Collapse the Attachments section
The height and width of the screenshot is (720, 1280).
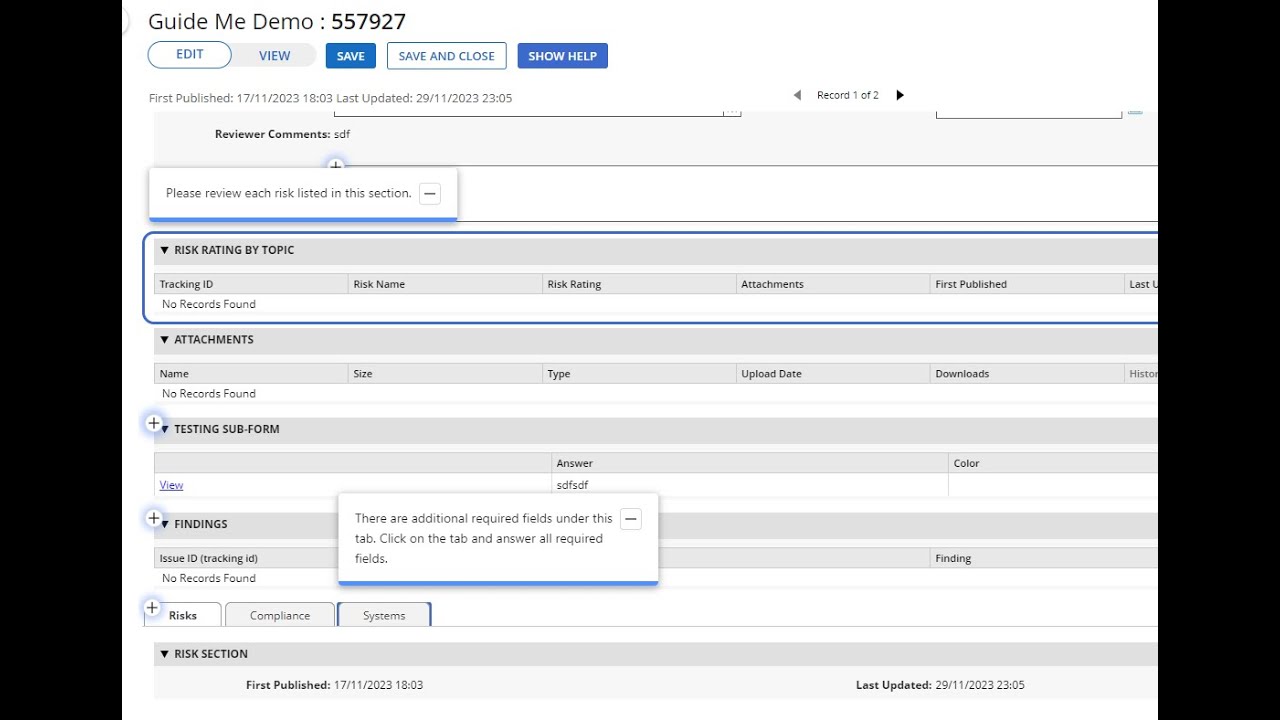click(x=165, y=340)
